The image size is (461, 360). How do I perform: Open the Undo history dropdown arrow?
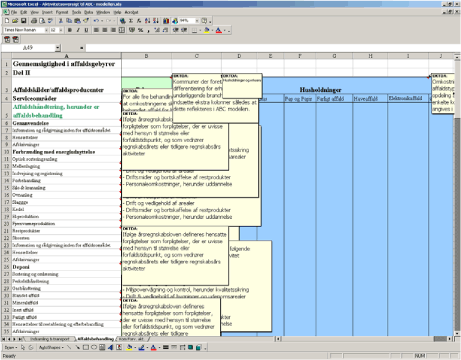pos(102,21)
